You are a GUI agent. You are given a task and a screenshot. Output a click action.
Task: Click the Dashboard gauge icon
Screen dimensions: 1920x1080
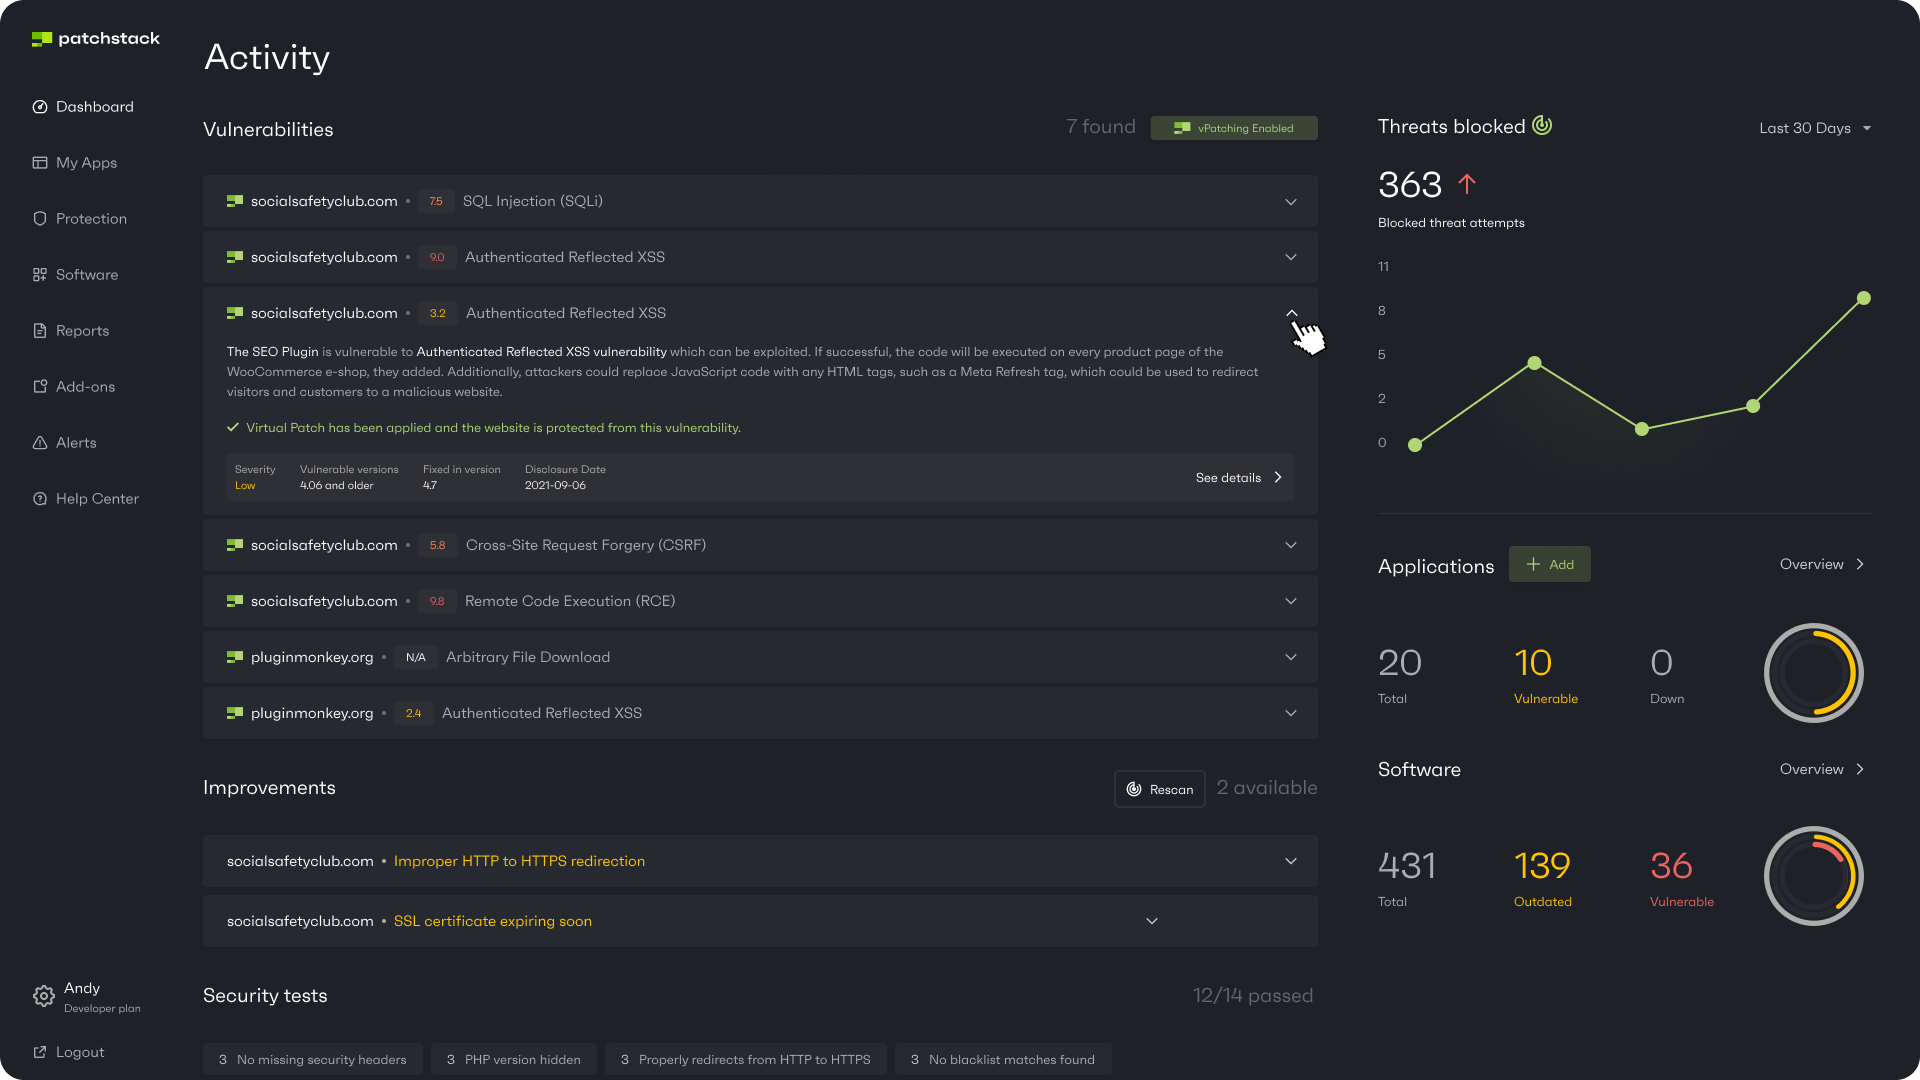[40, 107]
